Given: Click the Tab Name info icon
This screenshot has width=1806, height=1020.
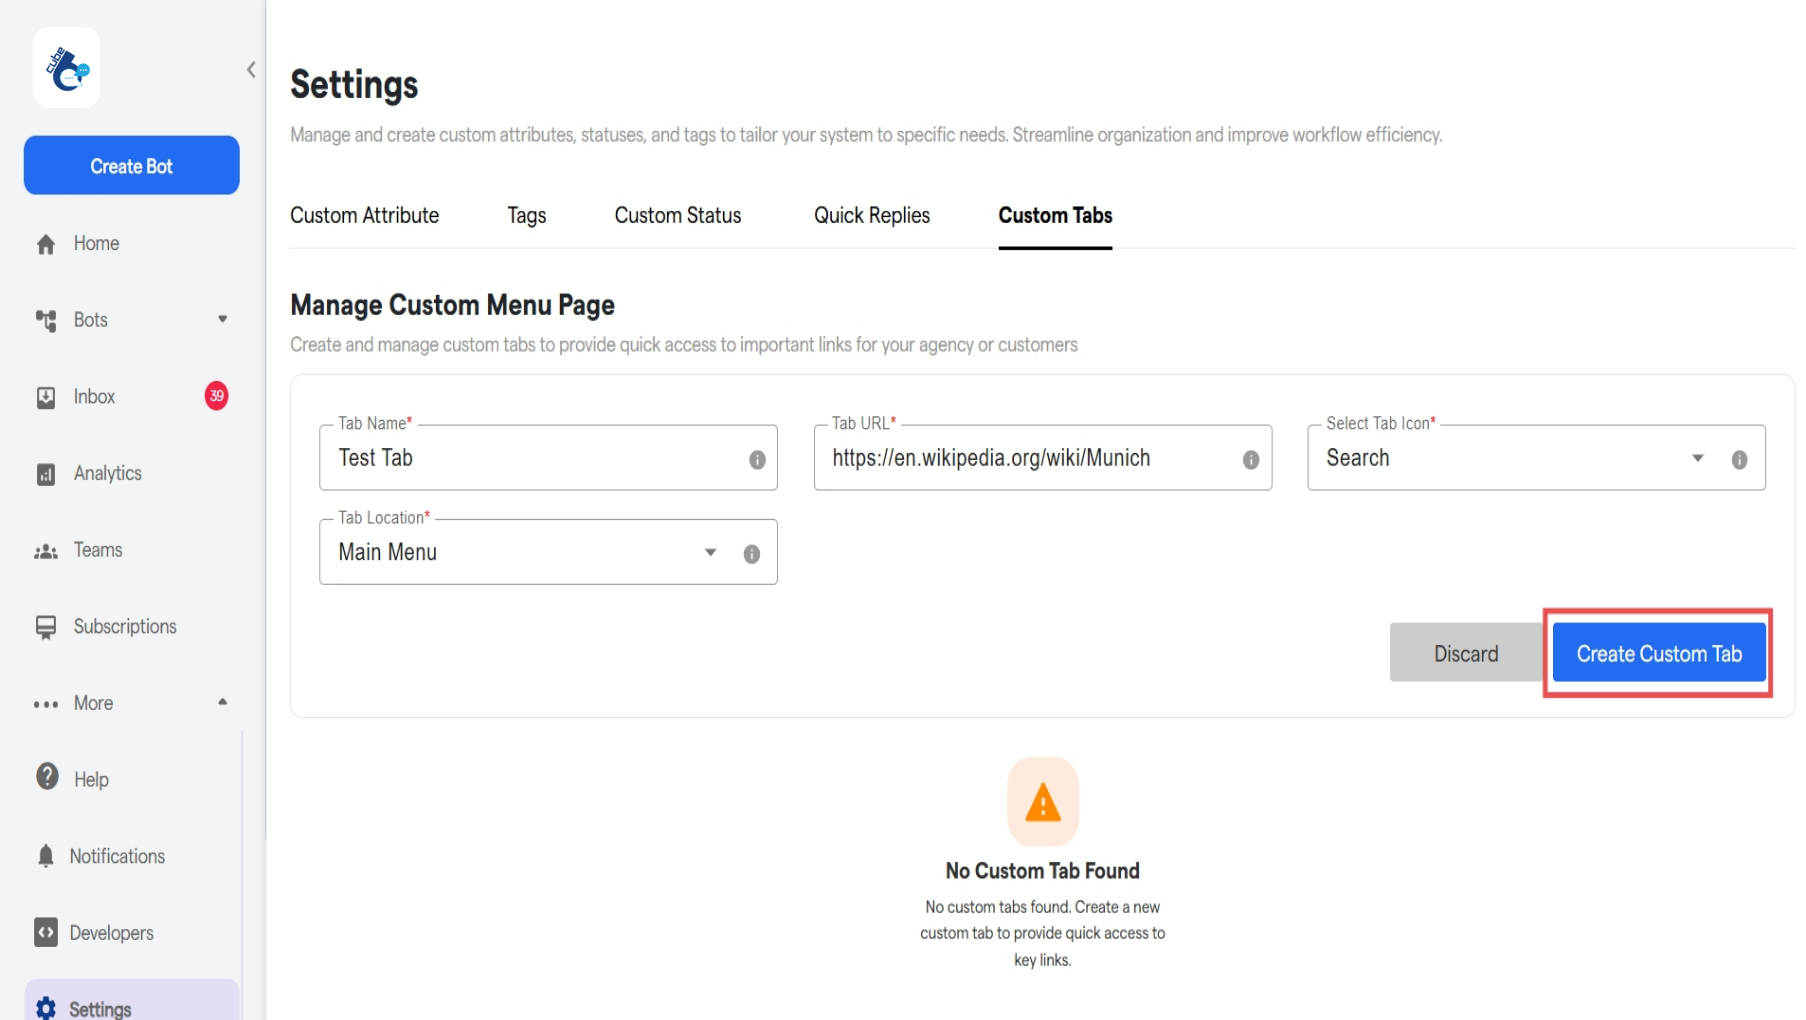Looking at the screenshot, I should tap(757, 459).
